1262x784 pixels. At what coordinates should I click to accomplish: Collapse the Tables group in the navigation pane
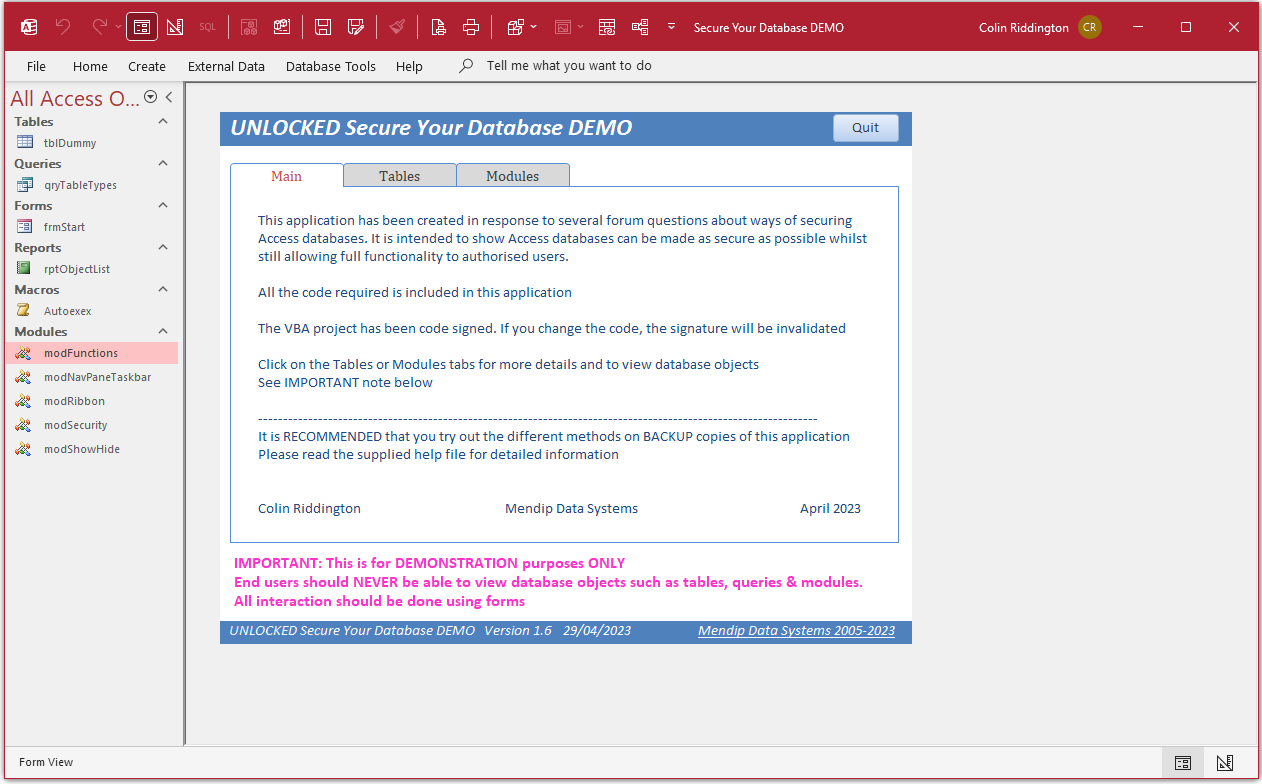pyautogui.click(x=163, y=121)
